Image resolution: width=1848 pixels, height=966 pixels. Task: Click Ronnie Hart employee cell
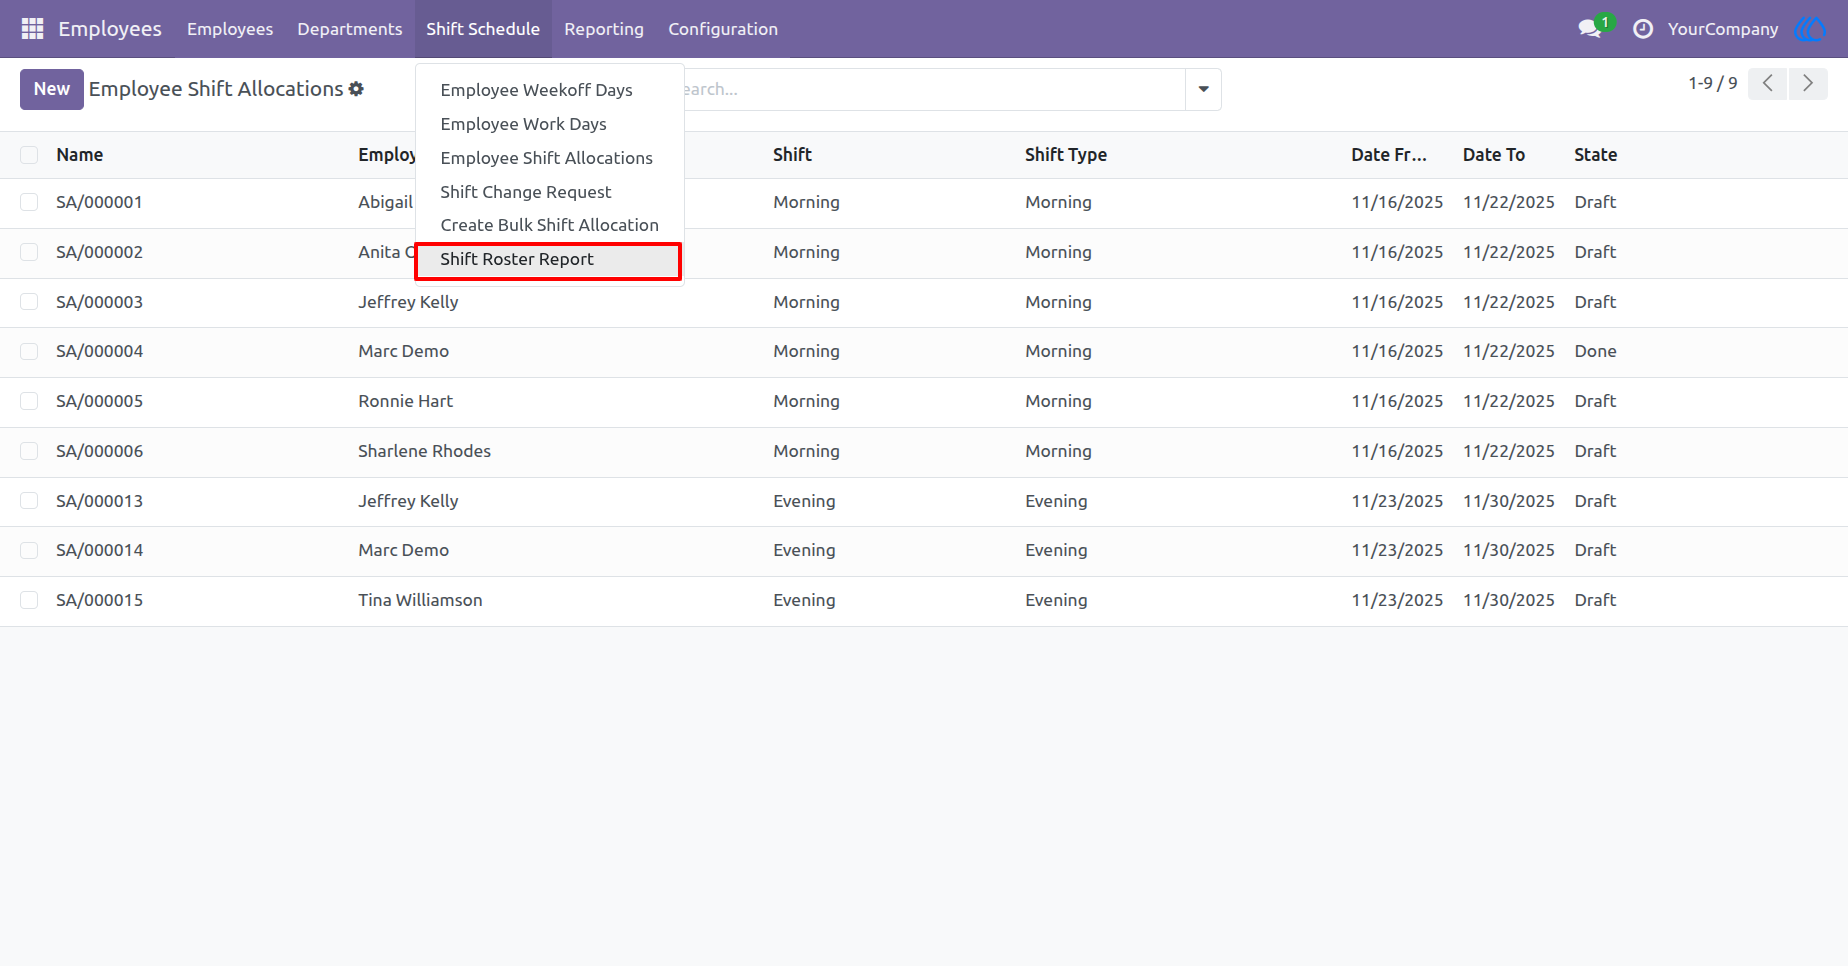click(406, 401)
